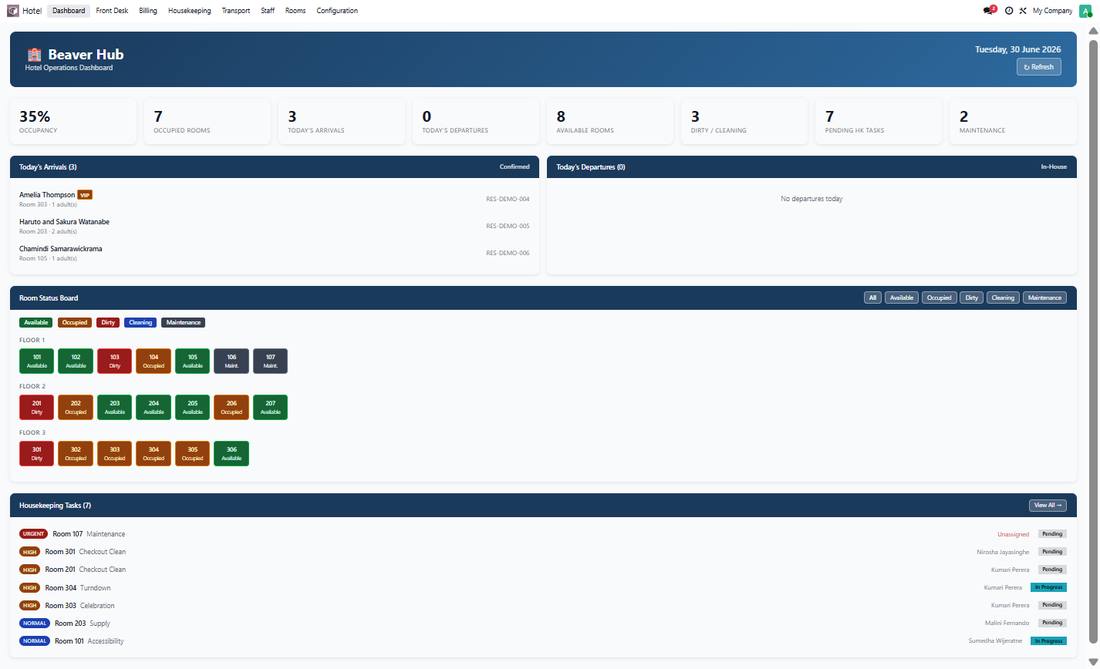Select room 105 tile

[x=192, y=361]
